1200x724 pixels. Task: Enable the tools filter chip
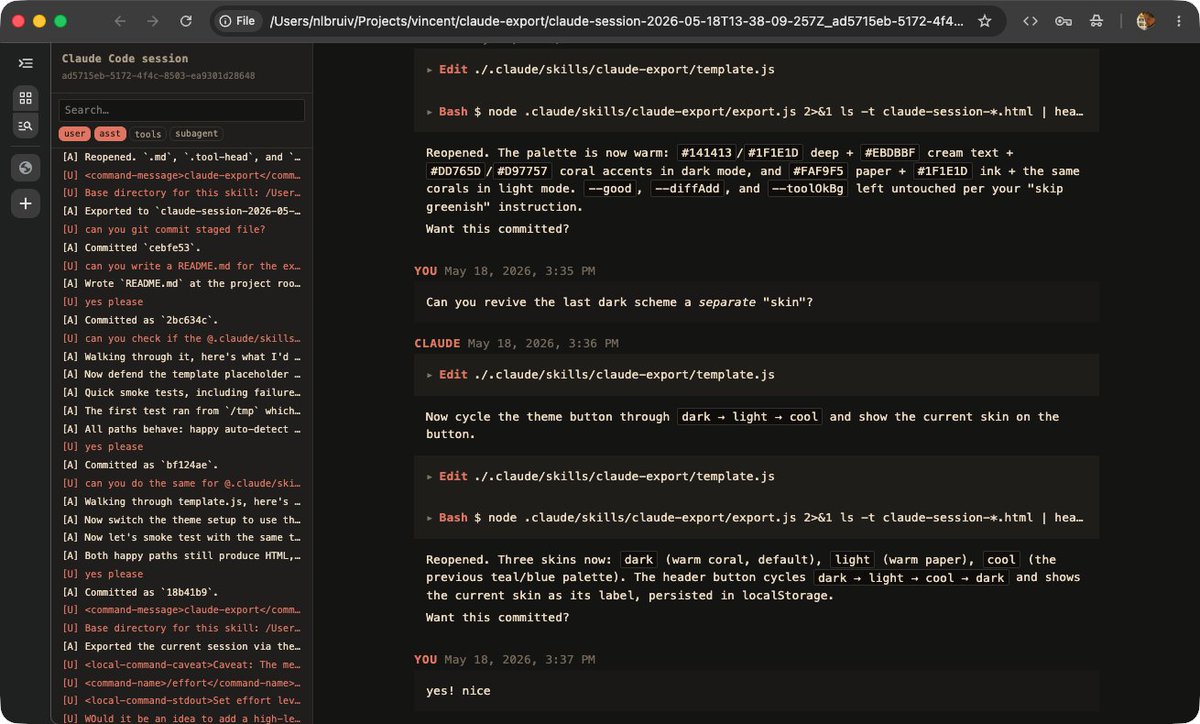[148, 134]
